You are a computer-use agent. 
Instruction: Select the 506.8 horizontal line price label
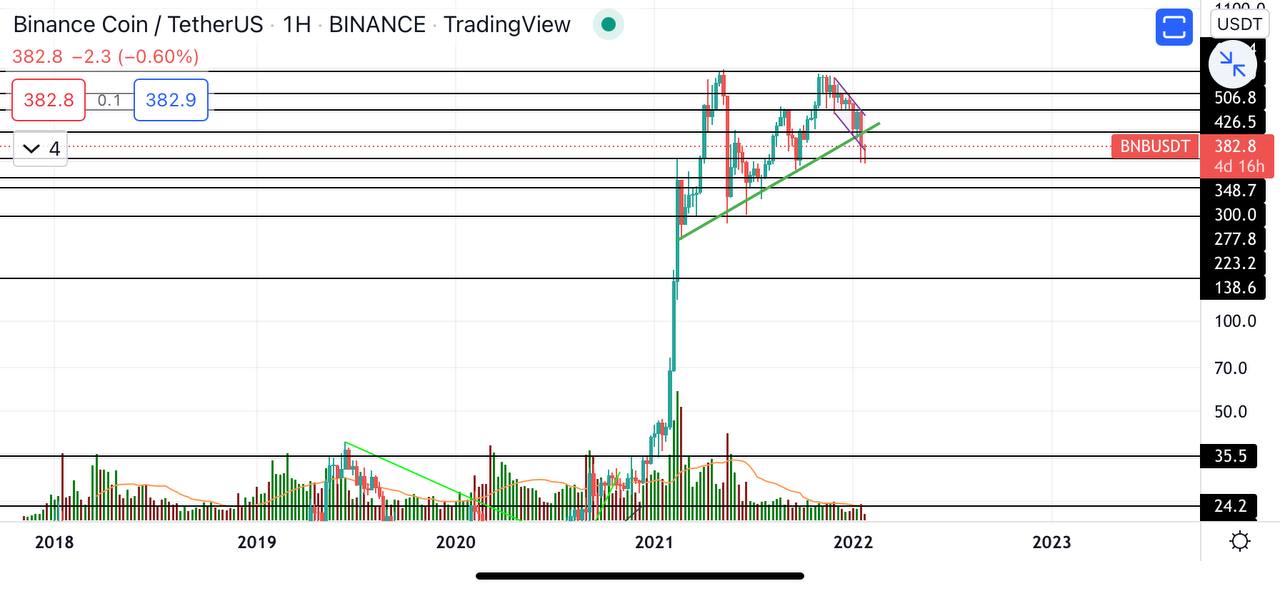1235,98
